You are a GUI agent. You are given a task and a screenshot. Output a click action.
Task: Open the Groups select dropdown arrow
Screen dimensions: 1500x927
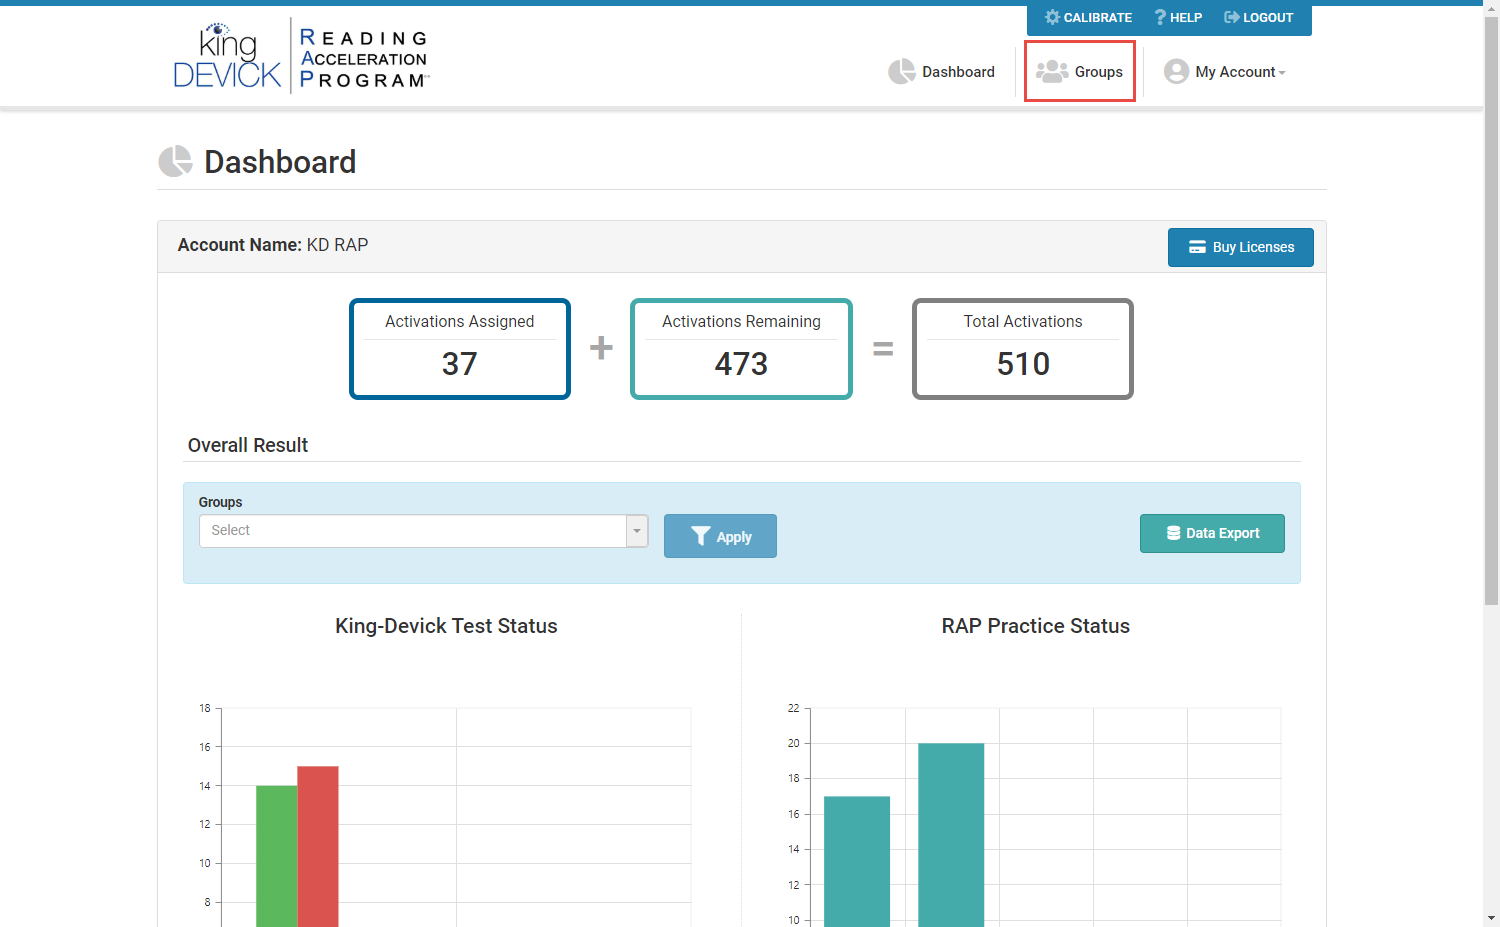point(637,531)
